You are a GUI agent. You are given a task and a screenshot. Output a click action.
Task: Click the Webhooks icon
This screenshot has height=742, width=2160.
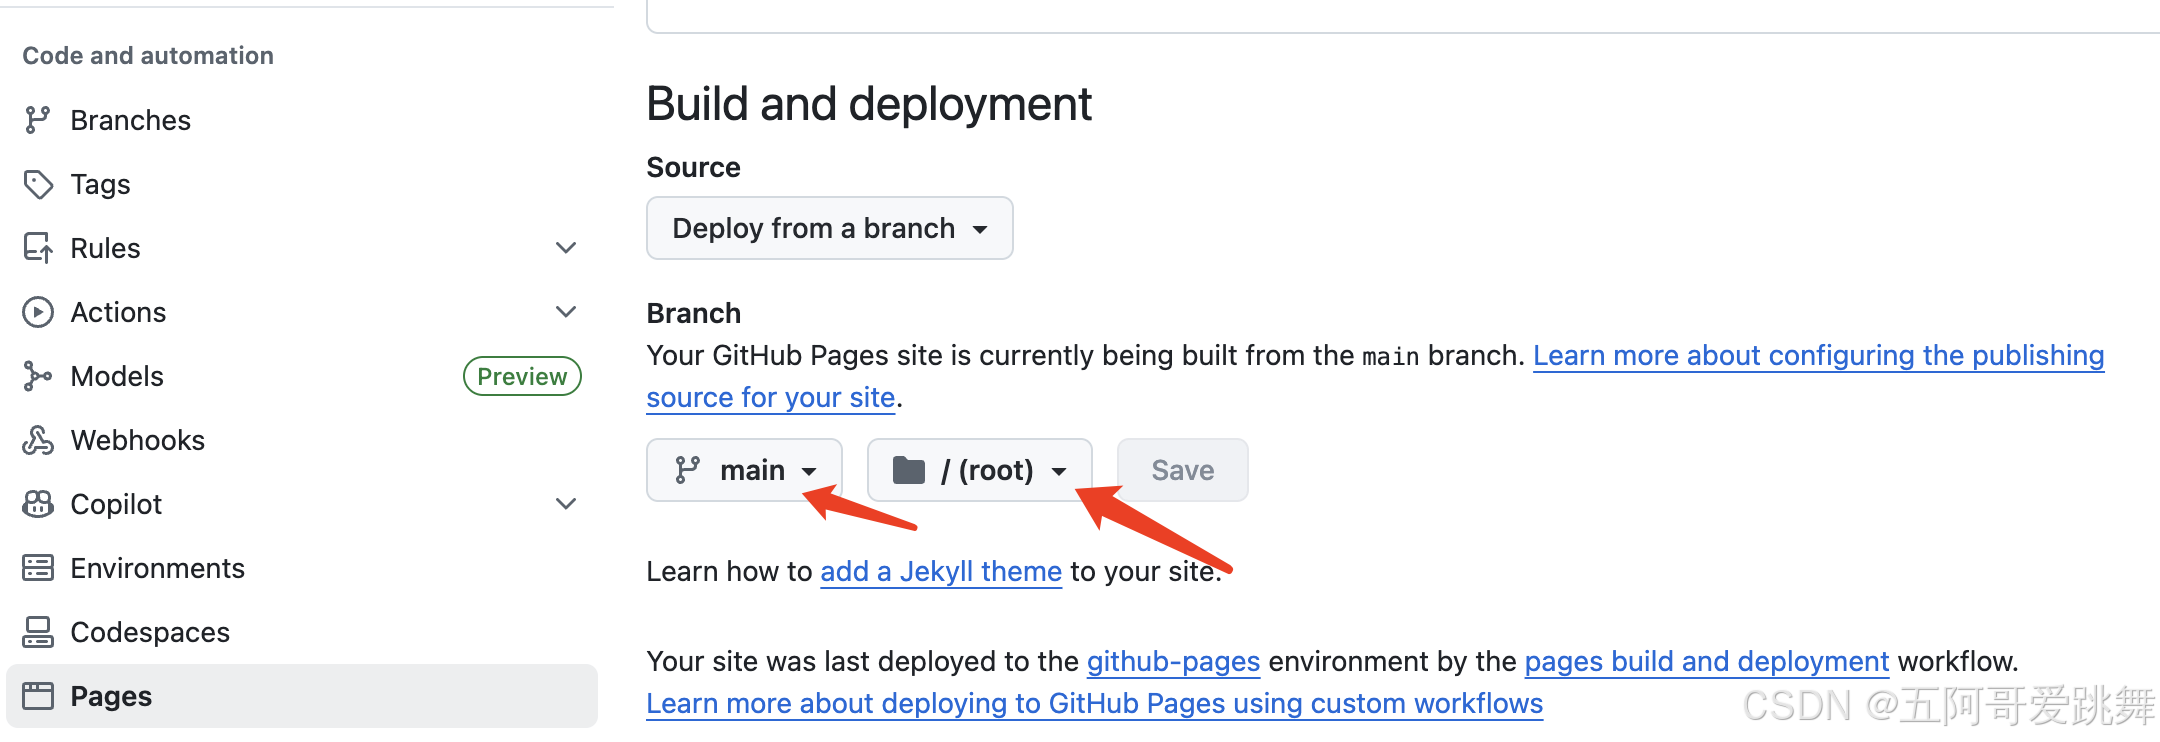click(x=38, y=440)
